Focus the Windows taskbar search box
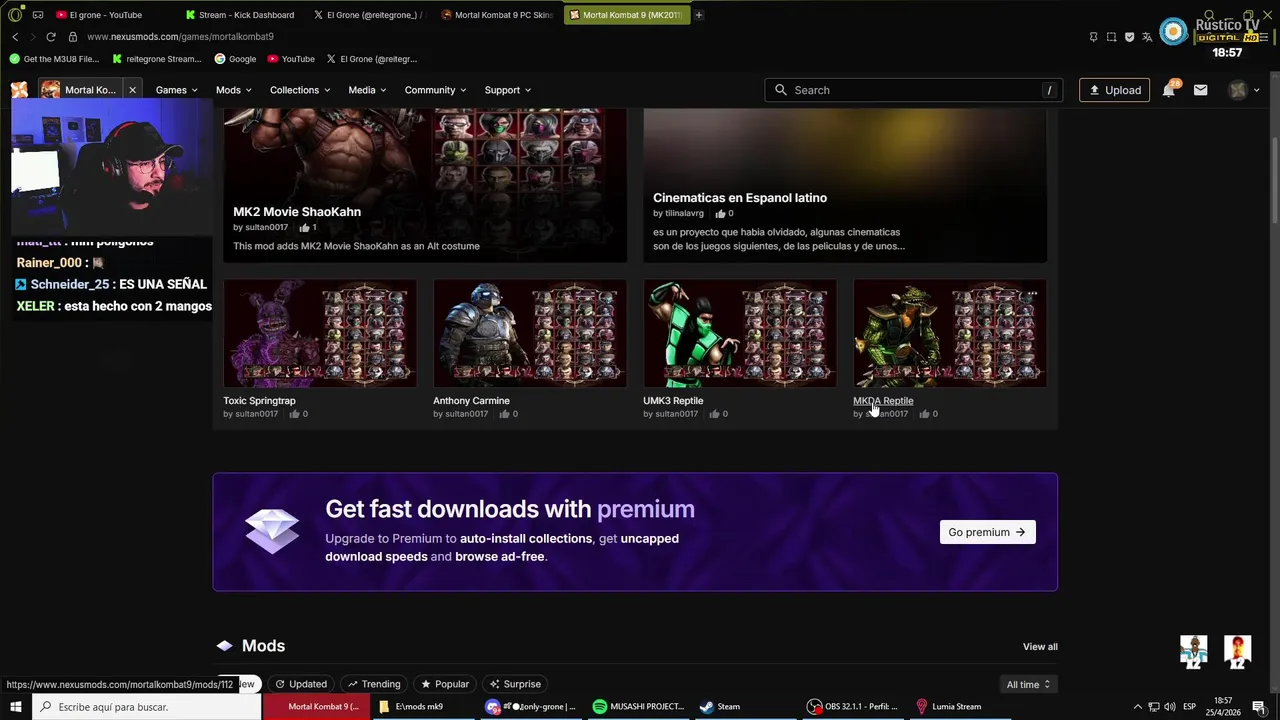This screenshot has height=720, width=1280. point(146,707)
